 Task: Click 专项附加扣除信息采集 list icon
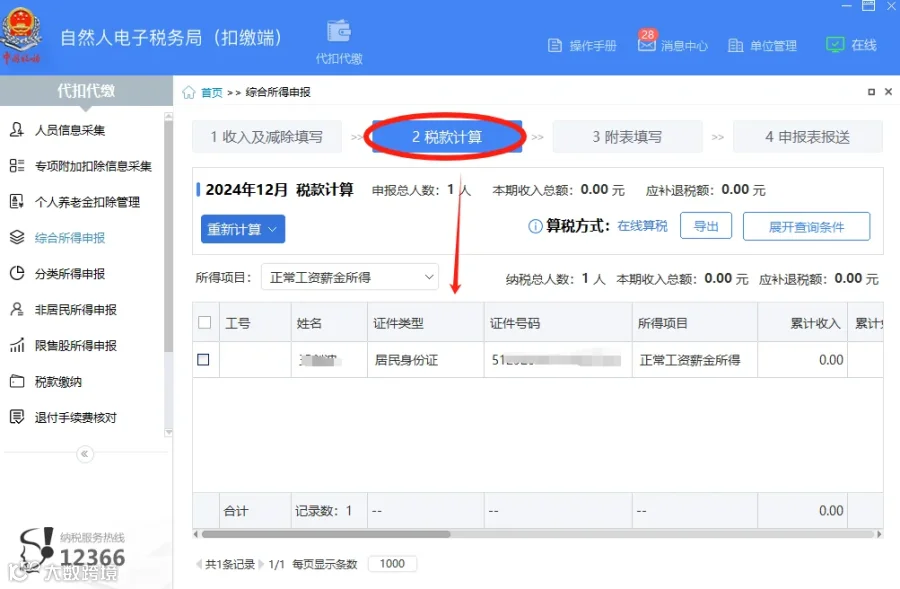click(17, 166)
